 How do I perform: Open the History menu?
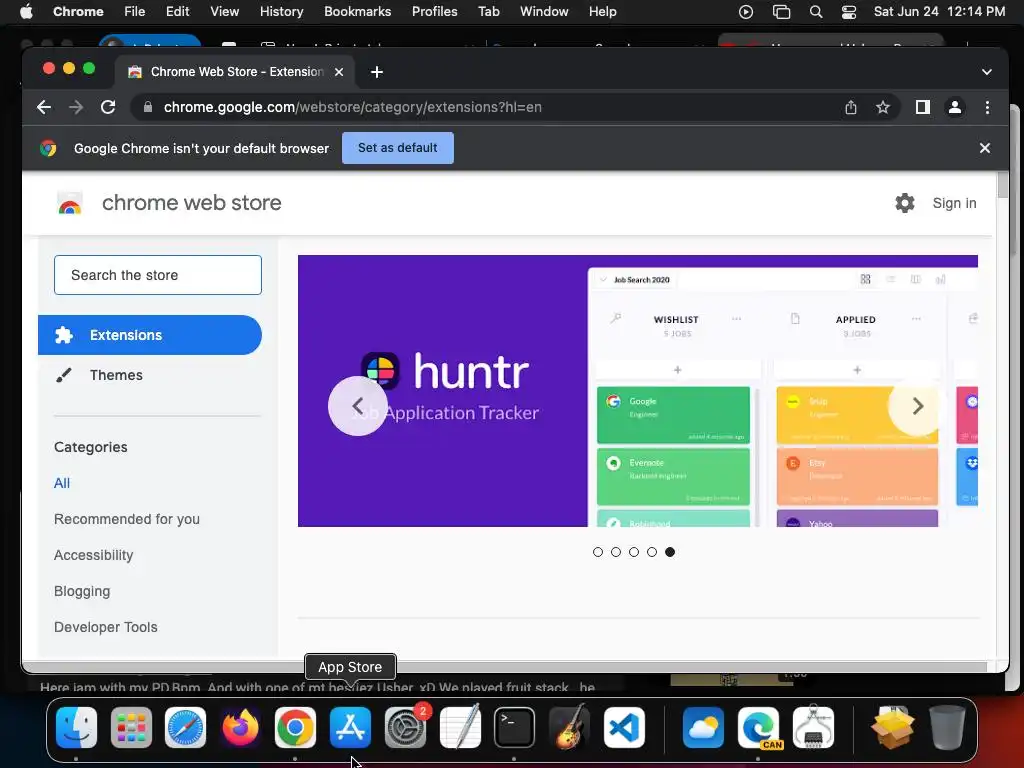click(281, 11)
